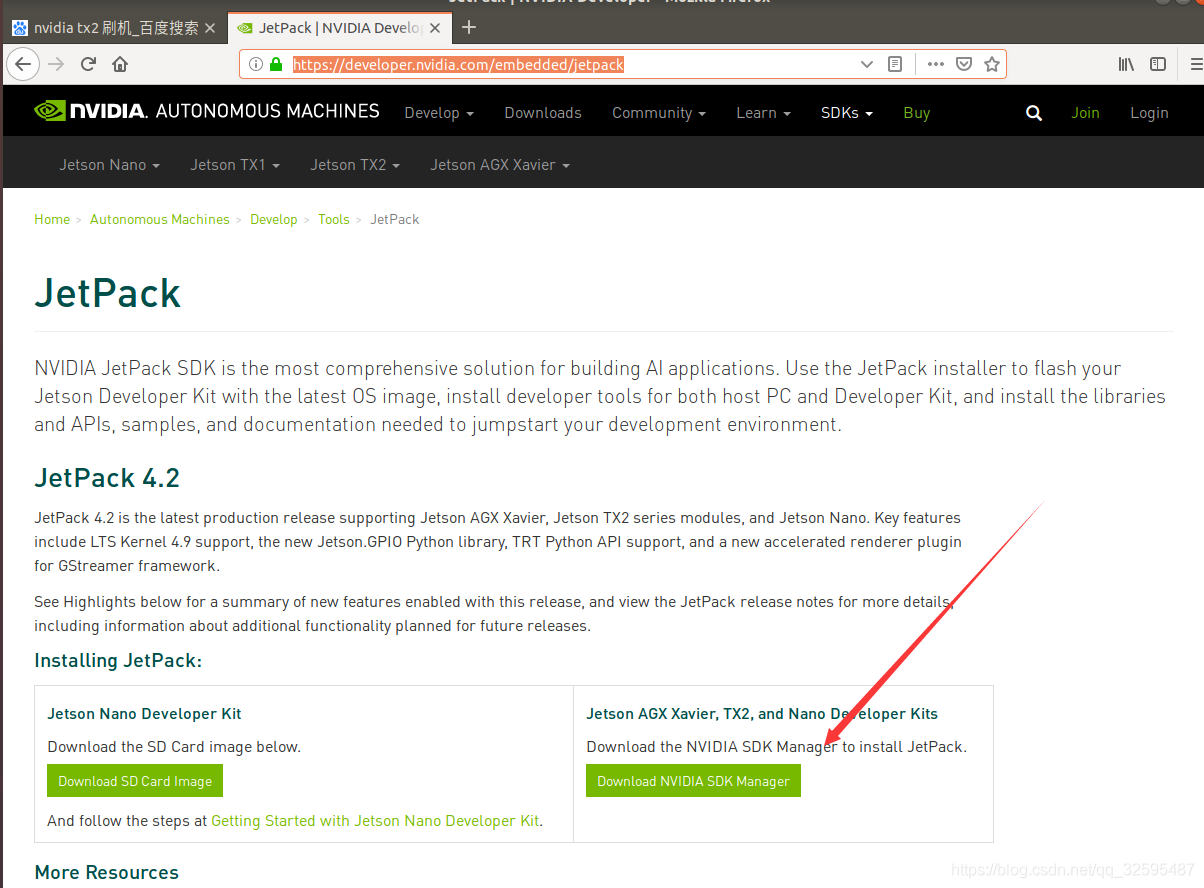Click the green padlock security icon
Viewport: 1204px width, 888px height.
[x=276, y=64]
